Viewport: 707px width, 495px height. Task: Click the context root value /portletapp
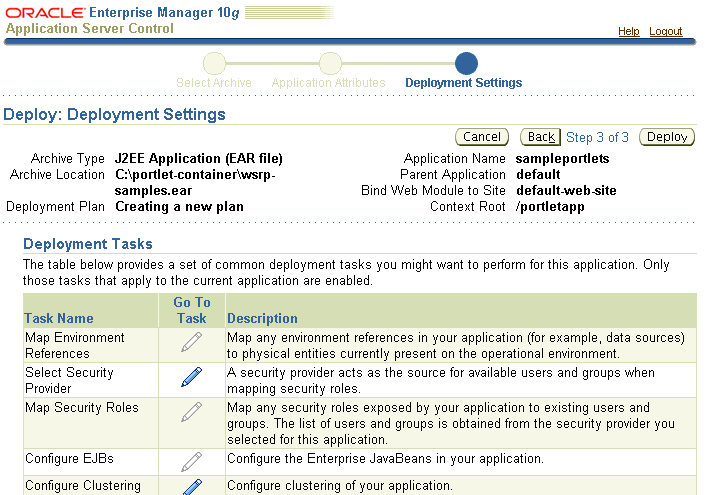tap(550, 206)
